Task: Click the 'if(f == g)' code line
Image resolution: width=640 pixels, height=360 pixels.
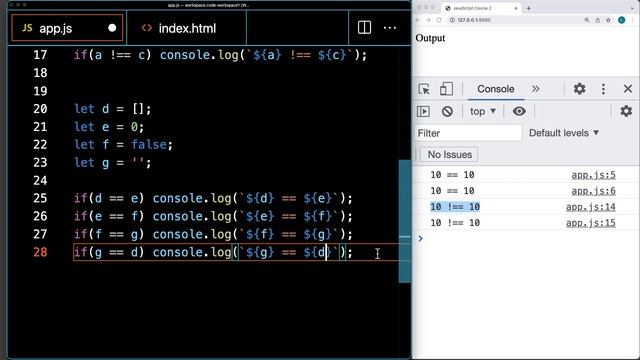Action: tap(213, 234)
